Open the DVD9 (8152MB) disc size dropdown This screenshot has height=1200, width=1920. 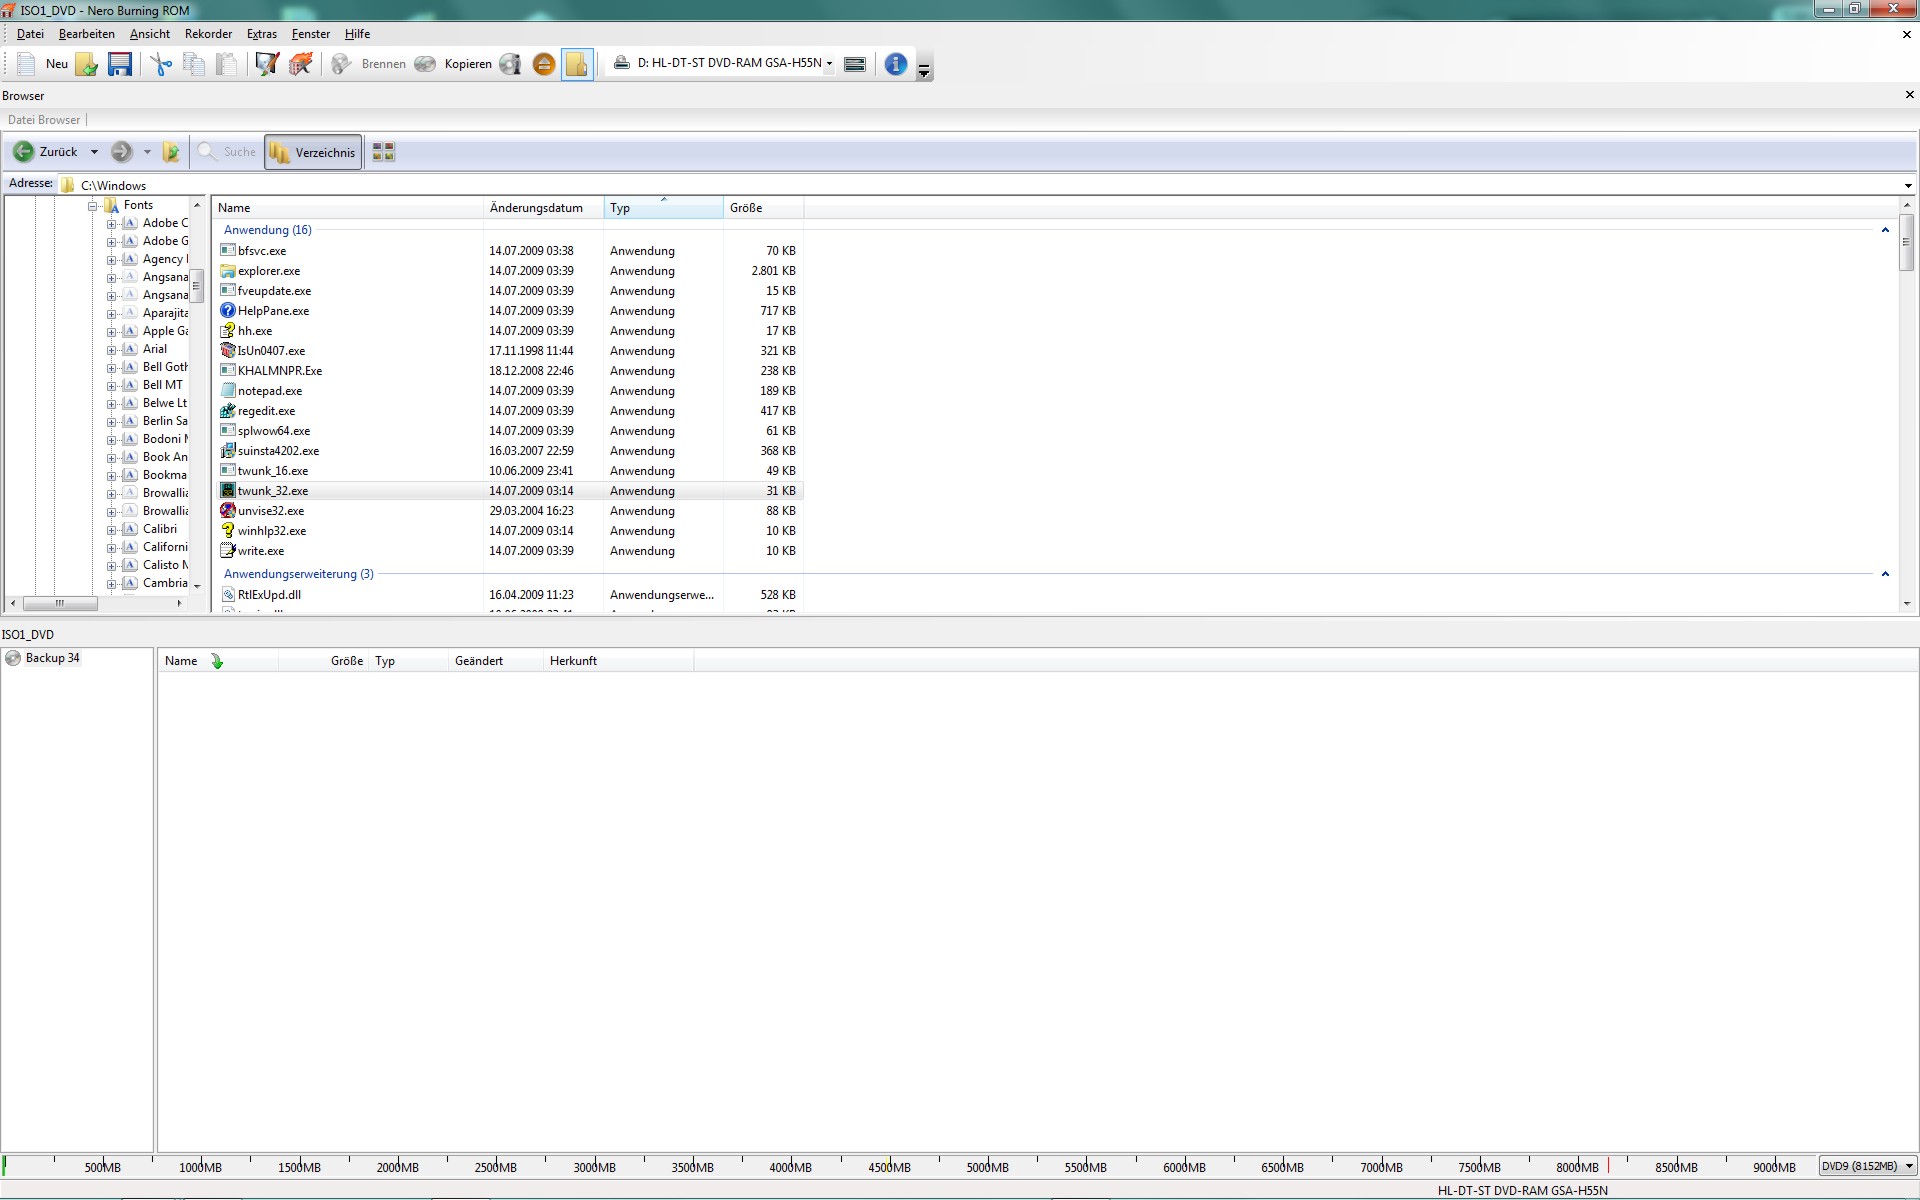coord(1866,1166)
